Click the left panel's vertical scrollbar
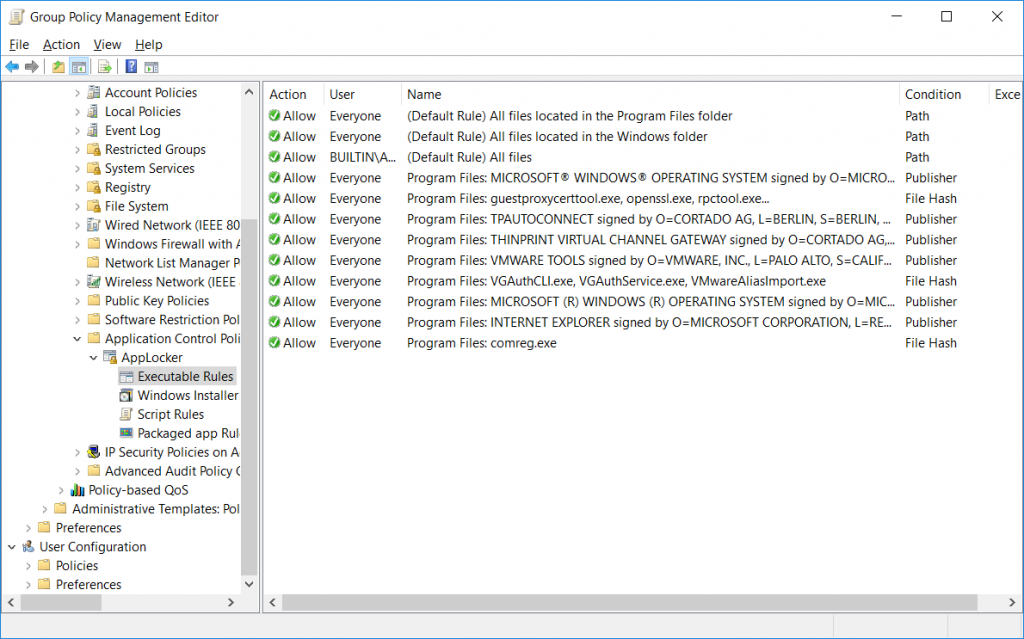This screenshot has height=639, width=1024. pyautogui.click(x=249, y=350)
